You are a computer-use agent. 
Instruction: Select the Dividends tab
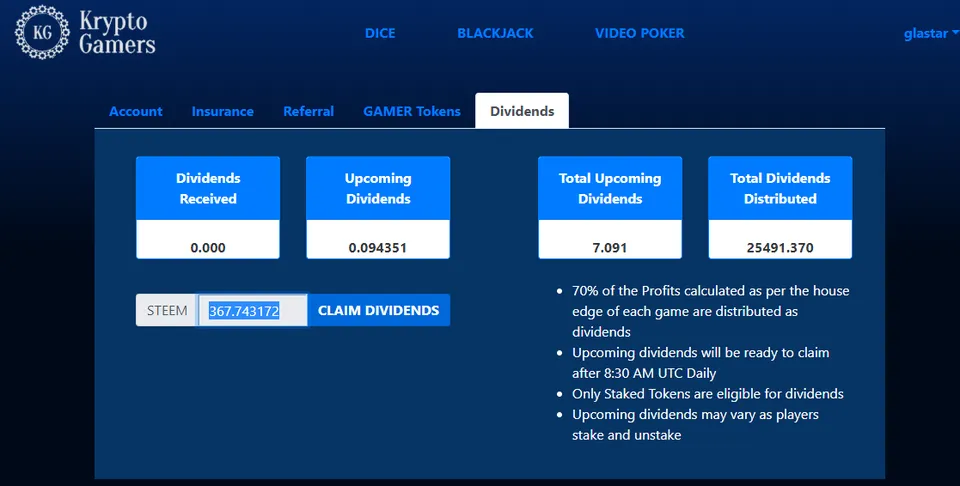pos(522,111)
